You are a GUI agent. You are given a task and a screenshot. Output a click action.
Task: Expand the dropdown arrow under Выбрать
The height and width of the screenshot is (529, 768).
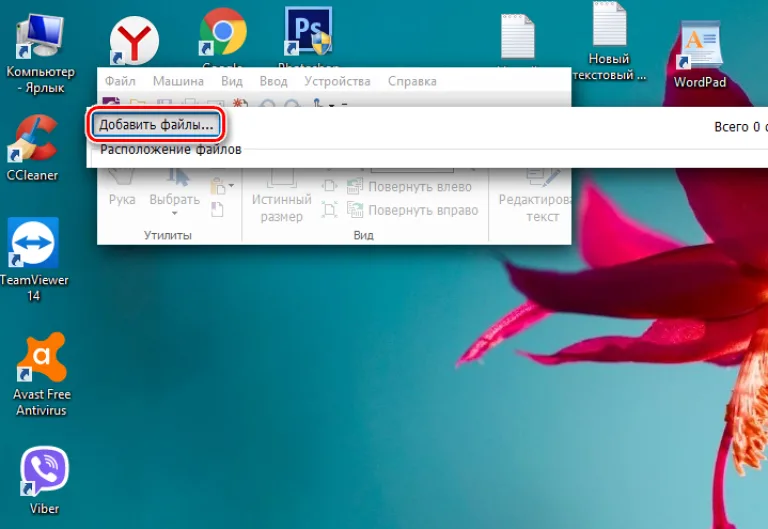coord(174,214)
